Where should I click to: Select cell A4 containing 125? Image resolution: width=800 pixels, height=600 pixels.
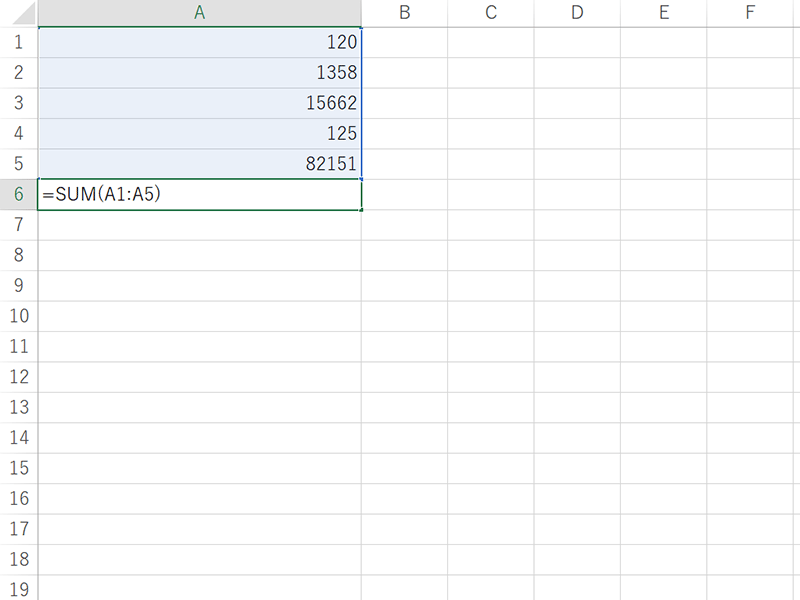(x=200, y=134)
